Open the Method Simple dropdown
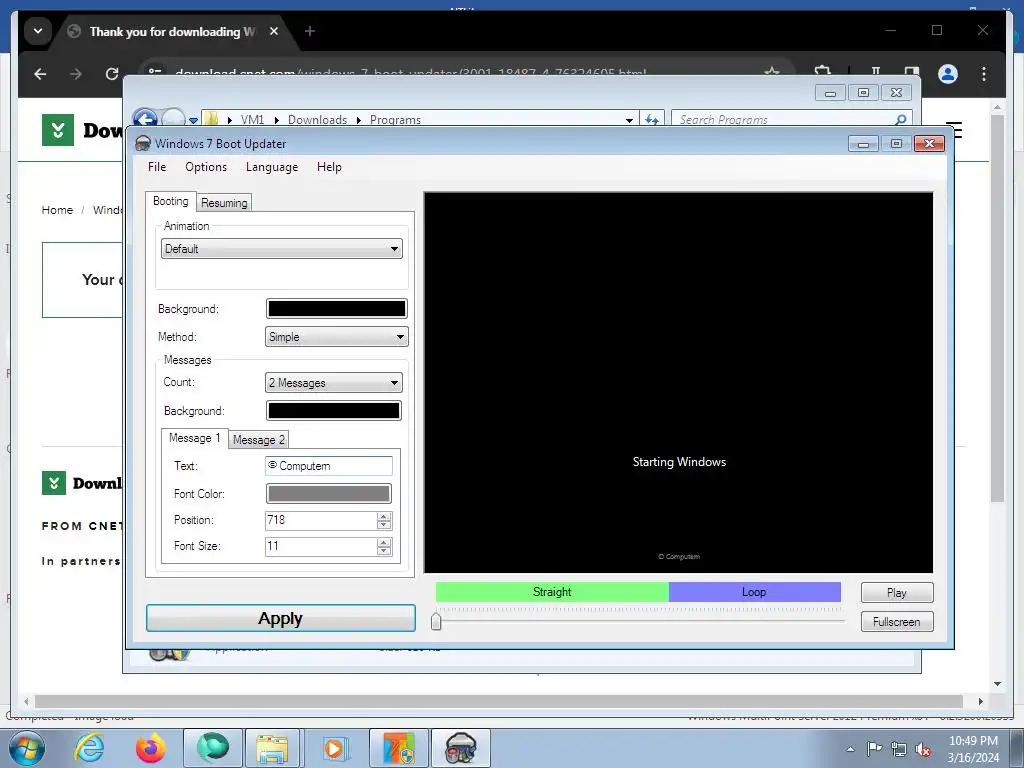The width and height of the screenshot is (1024, 768). coord(336,337)
